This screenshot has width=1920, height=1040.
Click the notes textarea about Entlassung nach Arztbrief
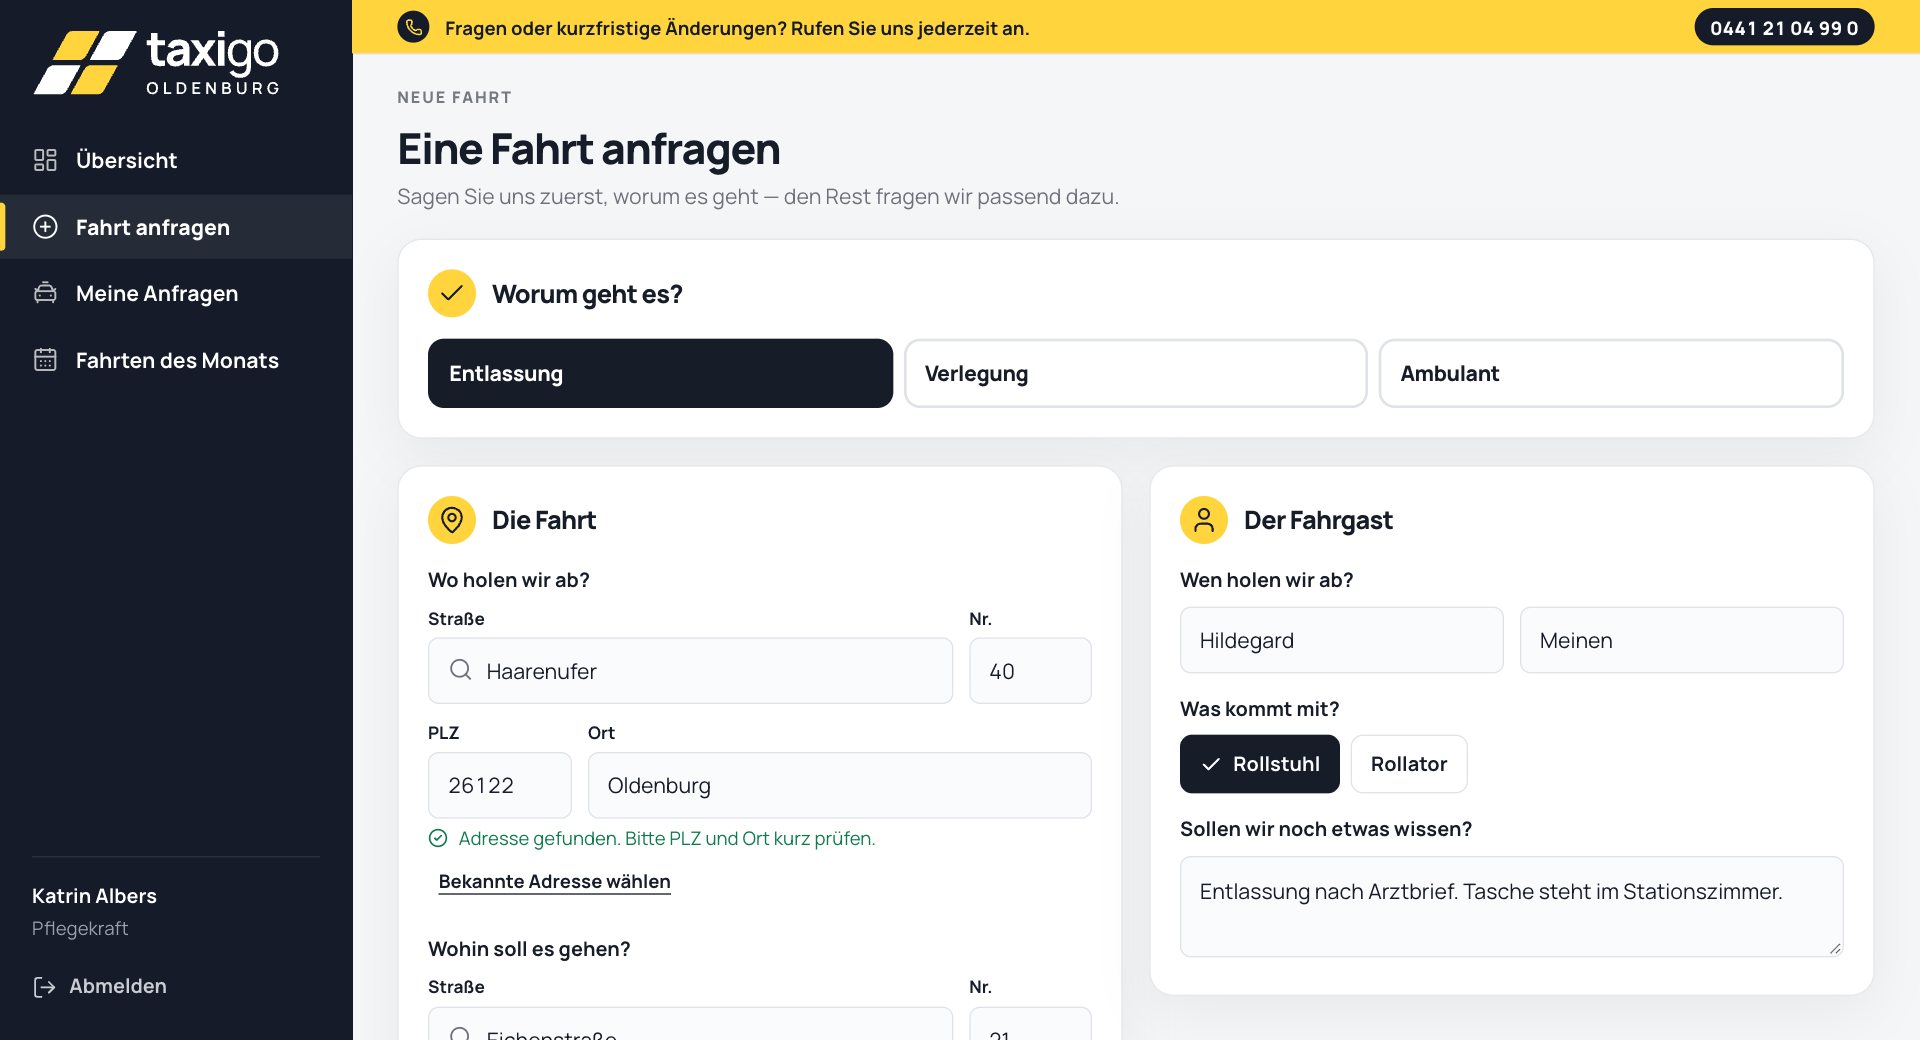(x=1511, y=906)
